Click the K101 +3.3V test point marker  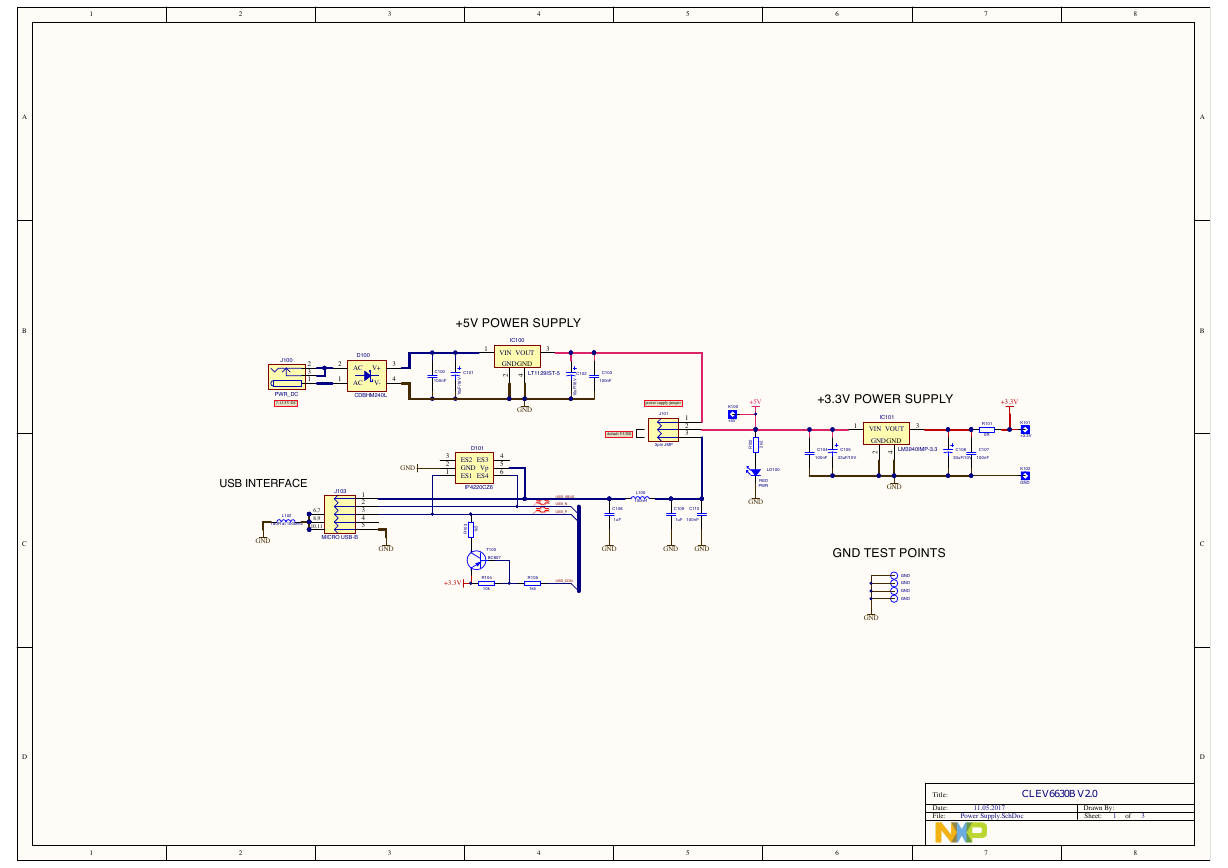click(1025, 430)
